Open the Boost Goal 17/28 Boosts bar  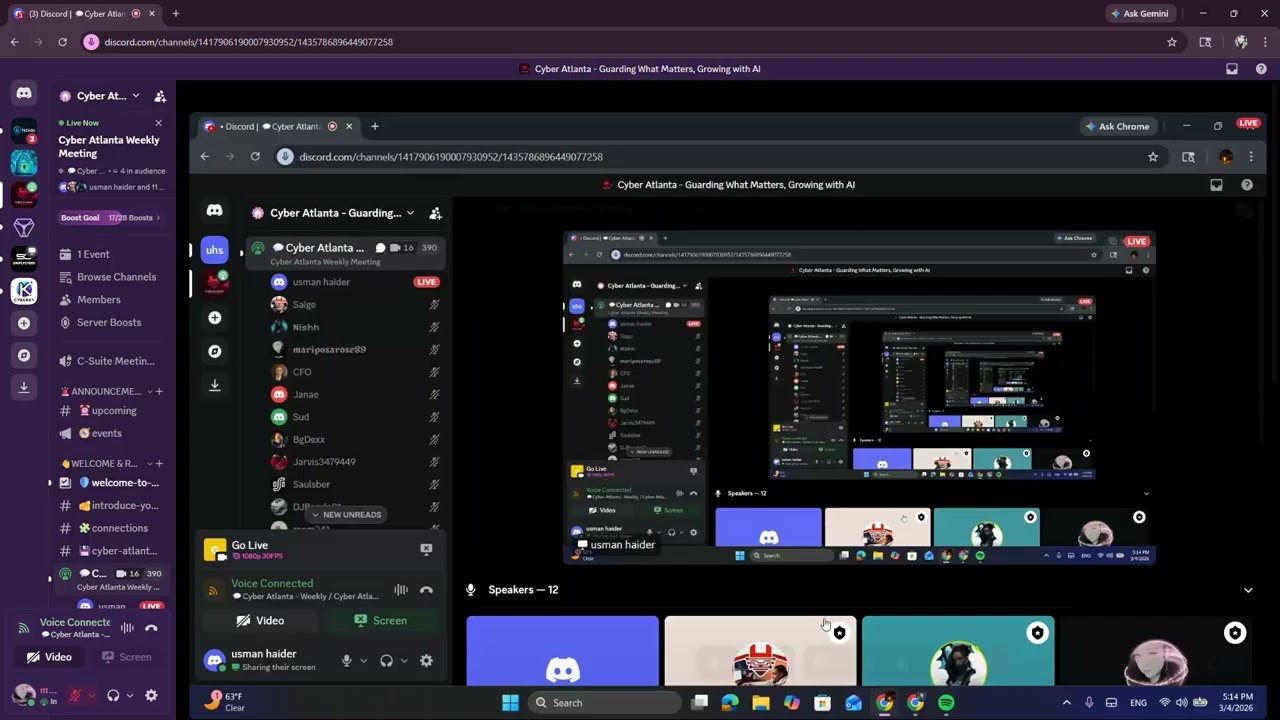click(x=110, y=218)
